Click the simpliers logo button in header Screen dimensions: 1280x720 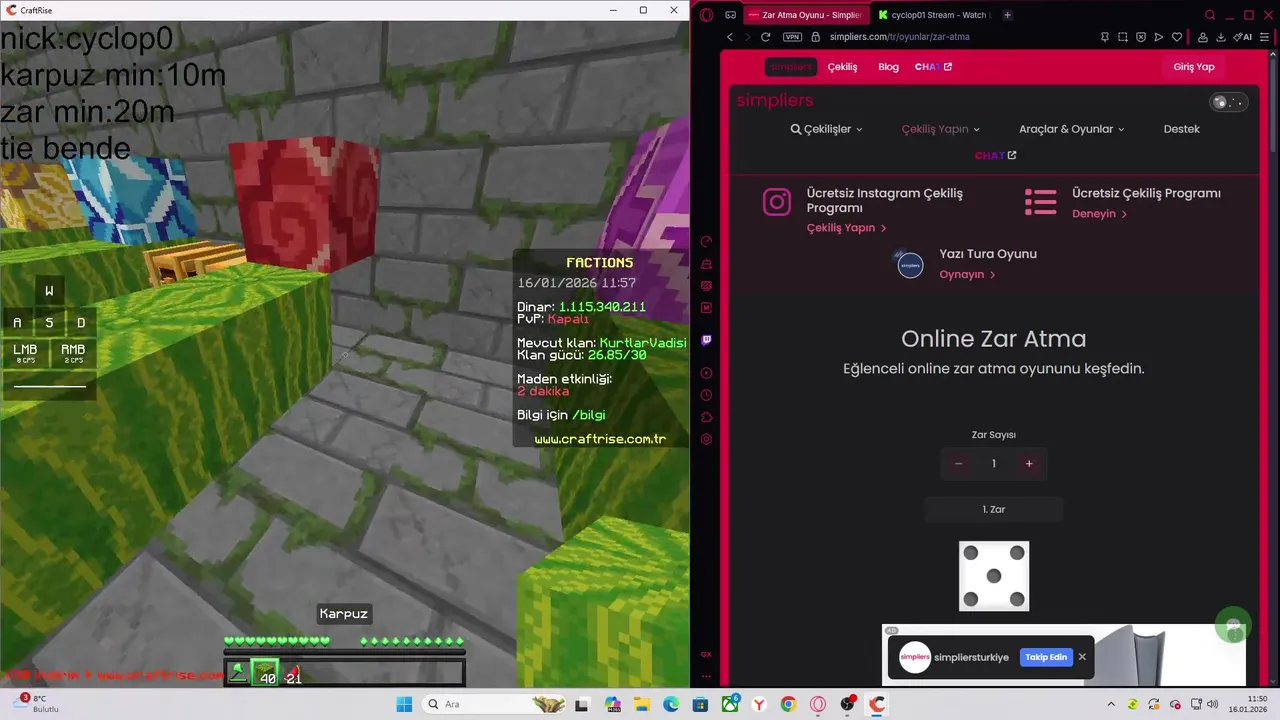tap(791, 67)
